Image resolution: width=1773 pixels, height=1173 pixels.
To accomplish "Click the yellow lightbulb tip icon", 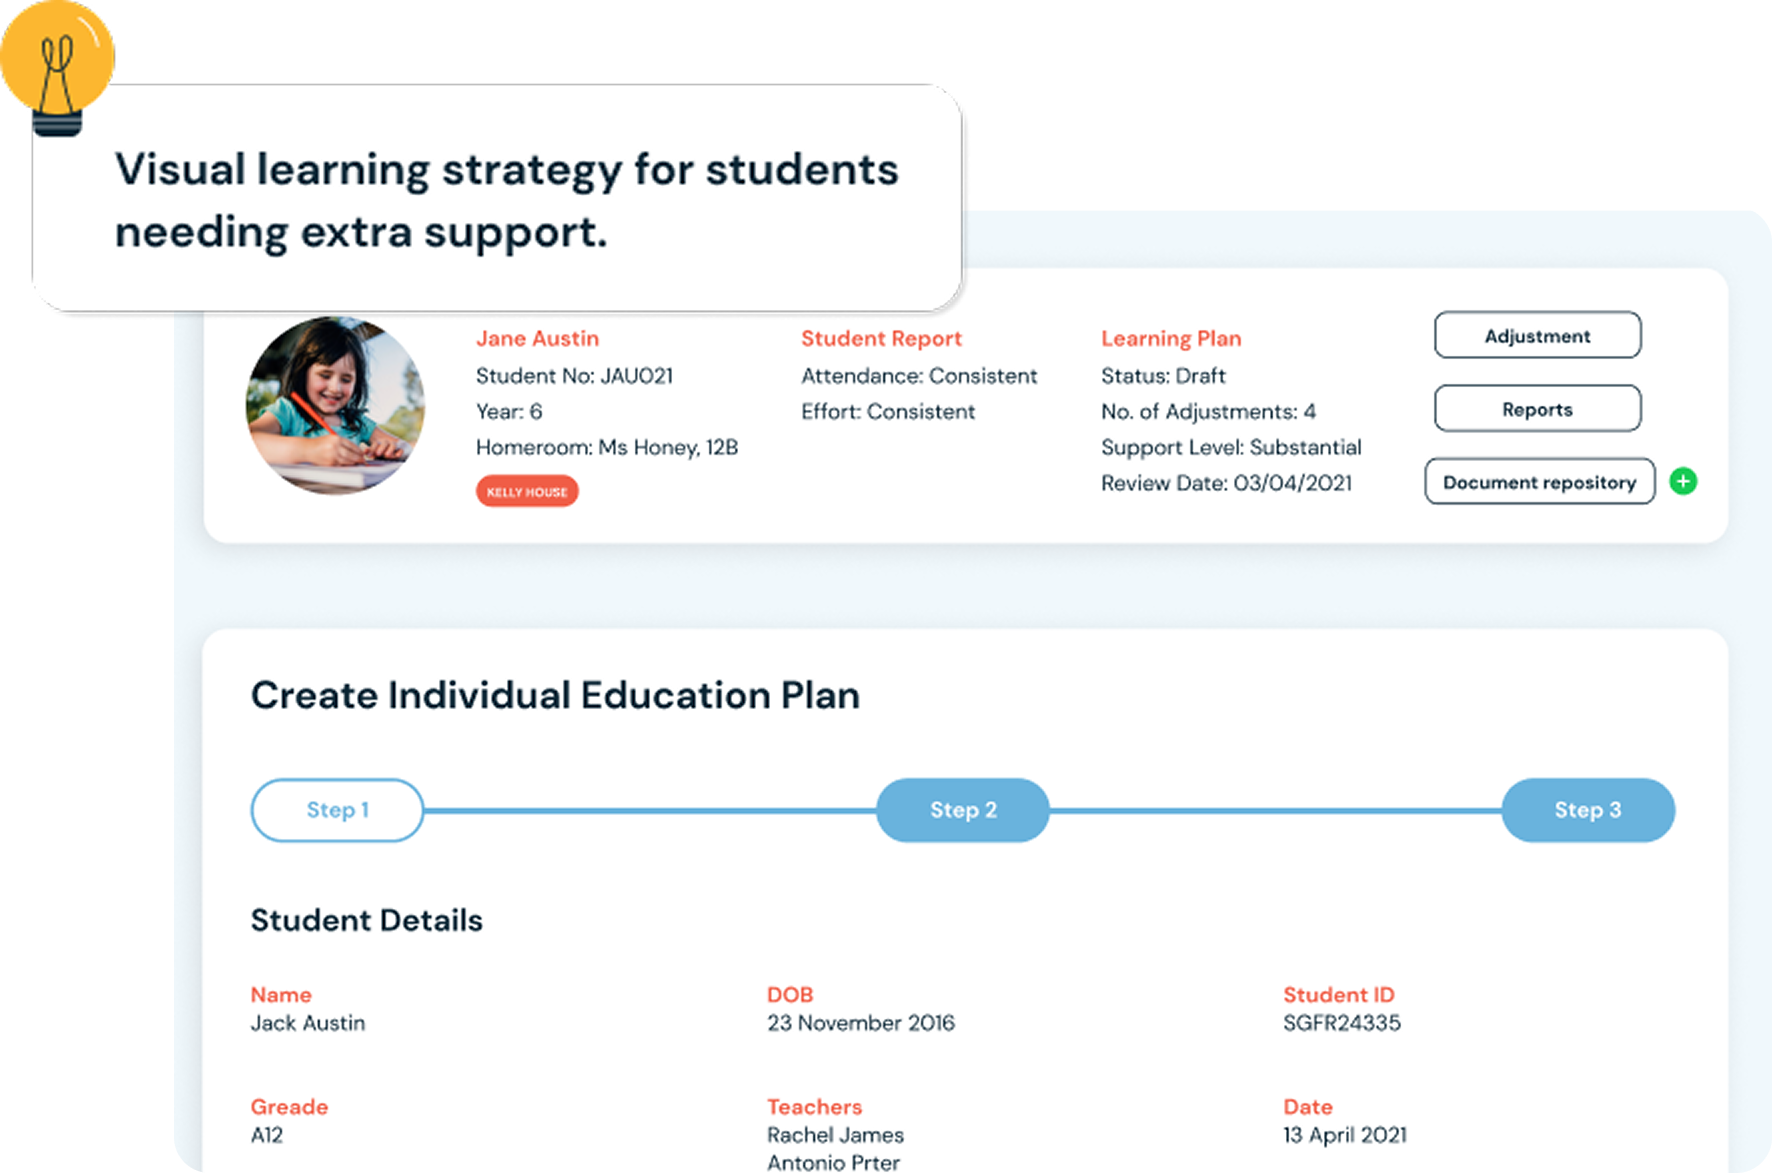I will tap(58, 67).
